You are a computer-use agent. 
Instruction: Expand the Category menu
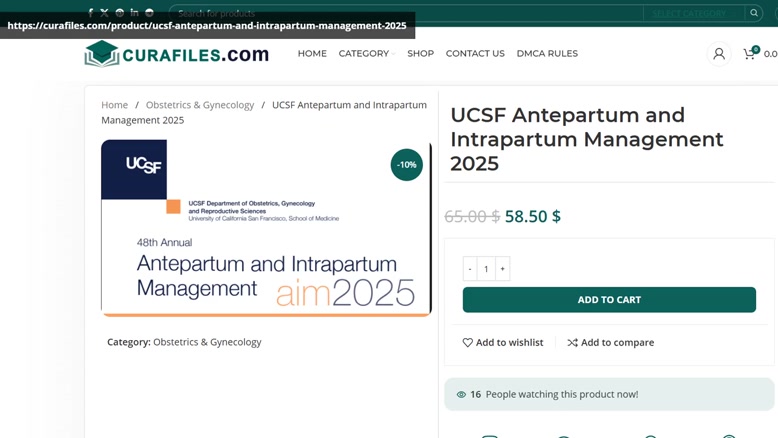[367, 54]
